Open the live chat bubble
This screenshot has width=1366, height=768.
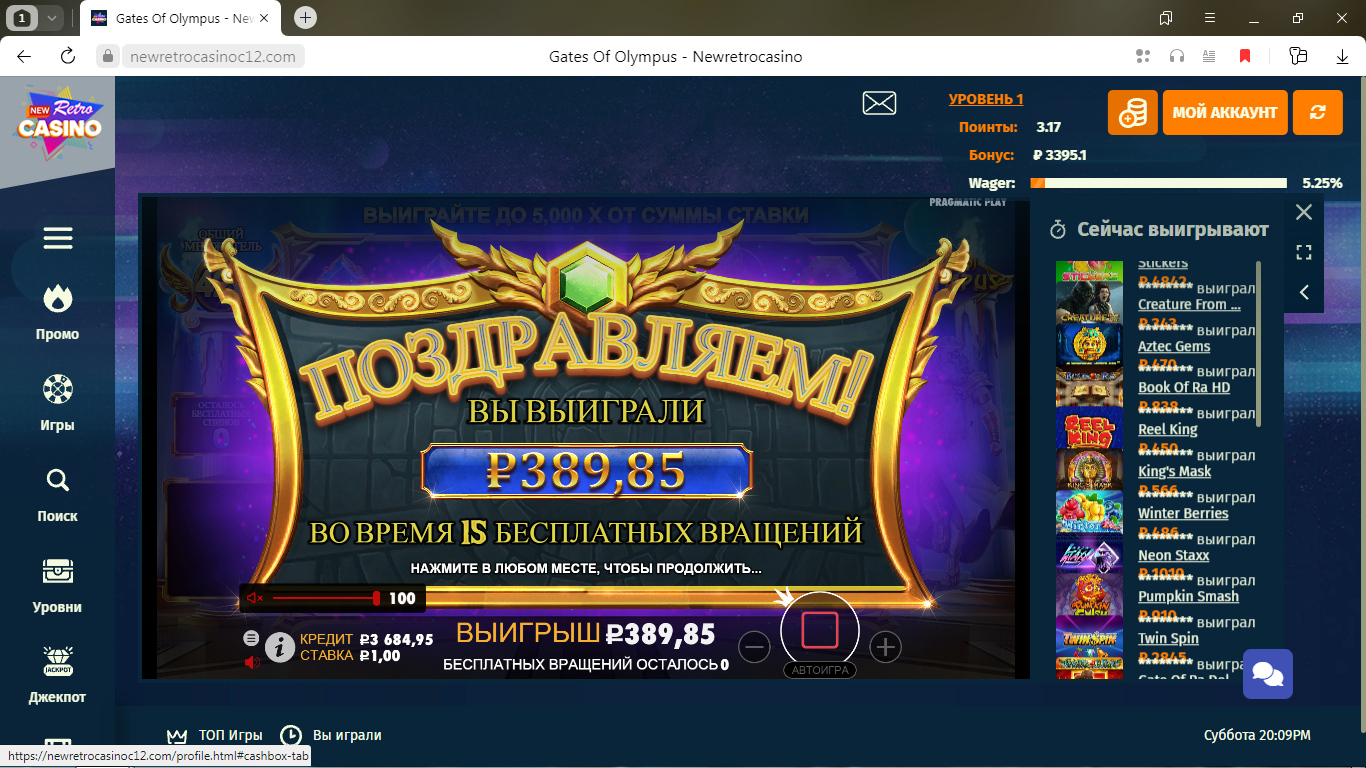click(x=1268, y=674)
